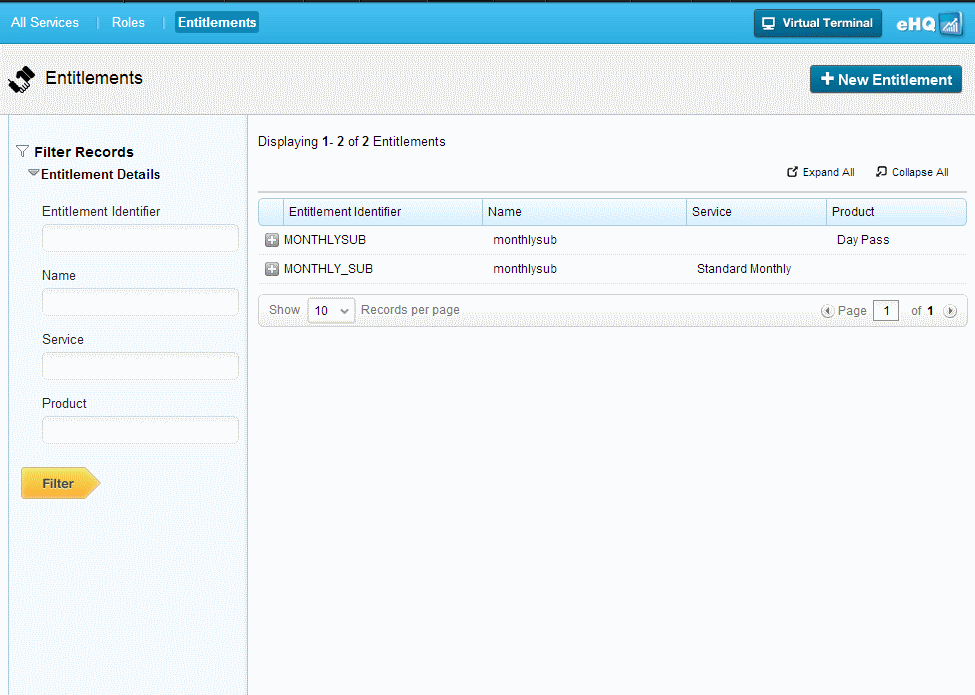Click the eHQ chart icon

pyautogui.click(x=950, y=24)
